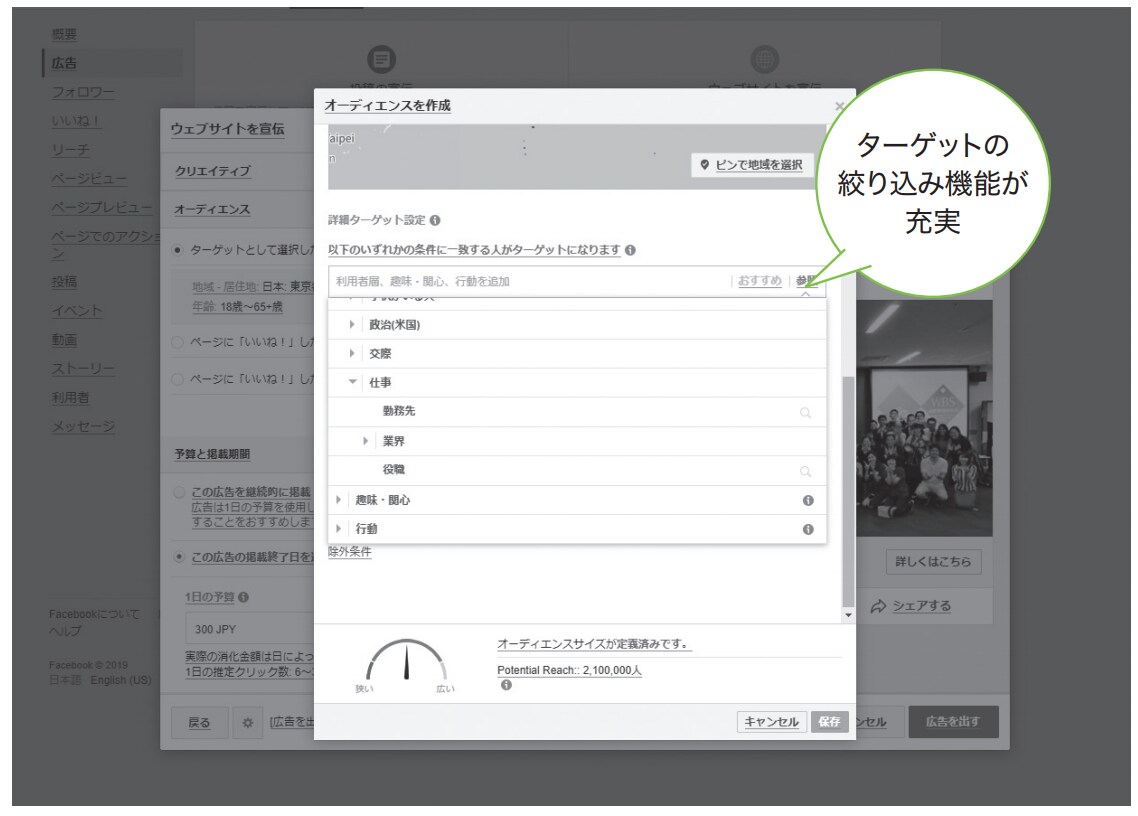Click the gear settings icon beside 戻る
Viewport: 1138px width, 816px height.
(247, 723)
